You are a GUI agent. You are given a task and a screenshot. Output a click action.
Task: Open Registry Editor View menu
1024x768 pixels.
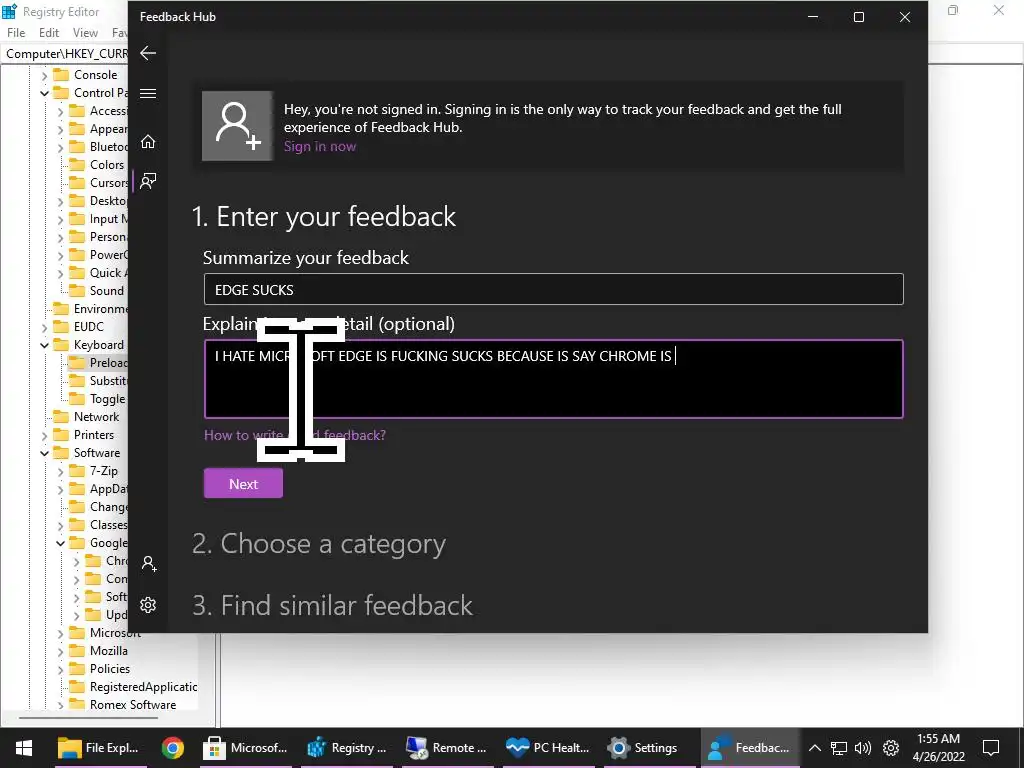click(x=85, y=33)
